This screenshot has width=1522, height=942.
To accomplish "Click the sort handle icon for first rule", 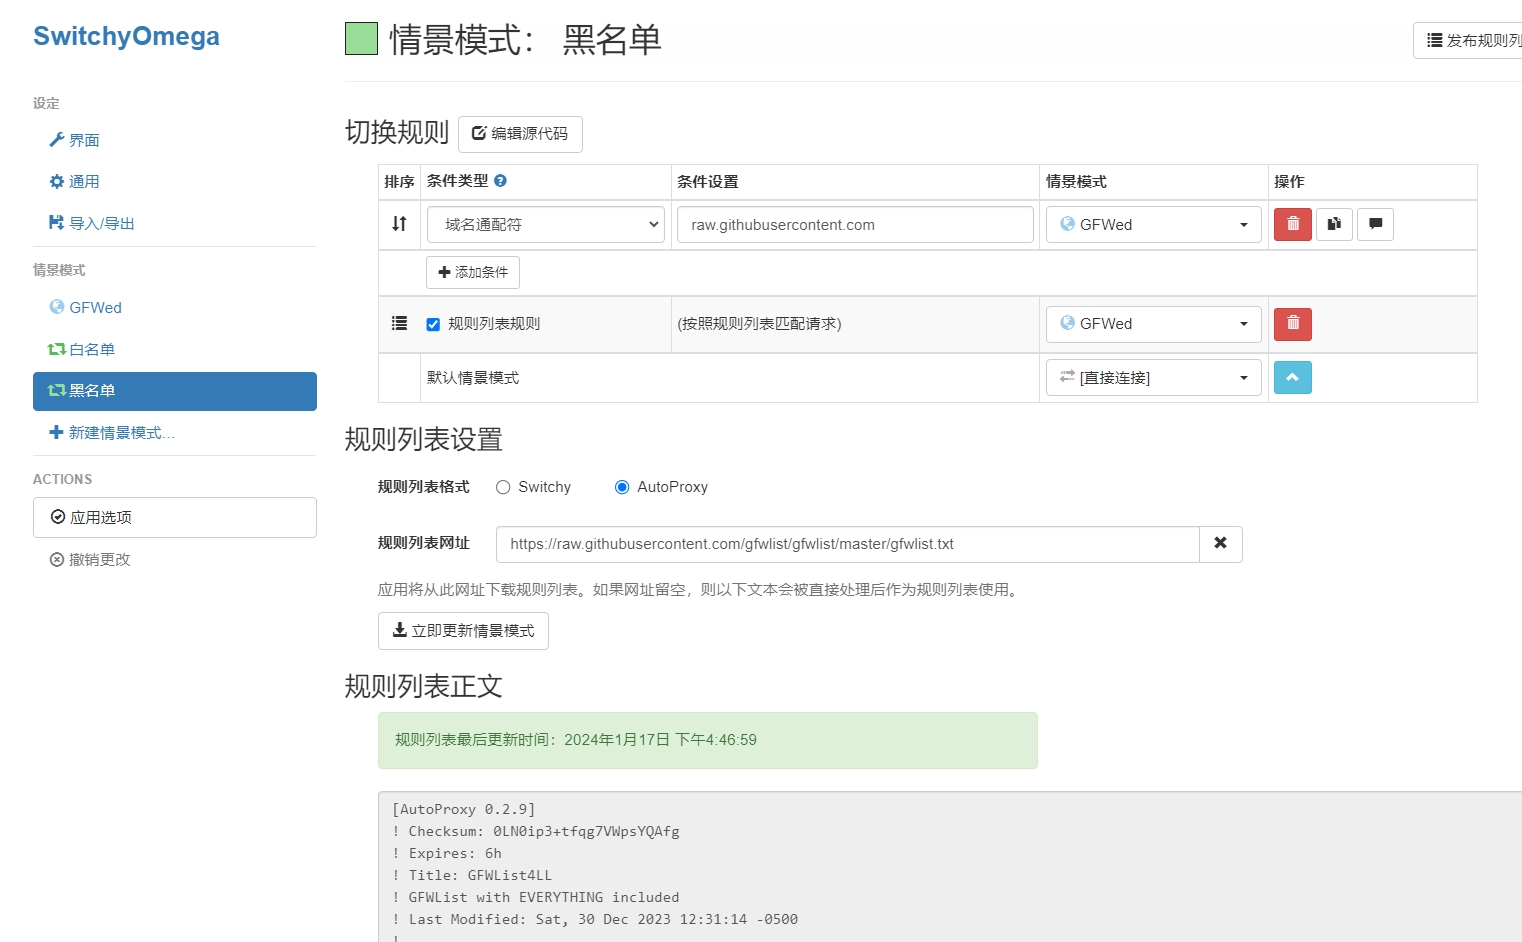I will click(399, 224).
